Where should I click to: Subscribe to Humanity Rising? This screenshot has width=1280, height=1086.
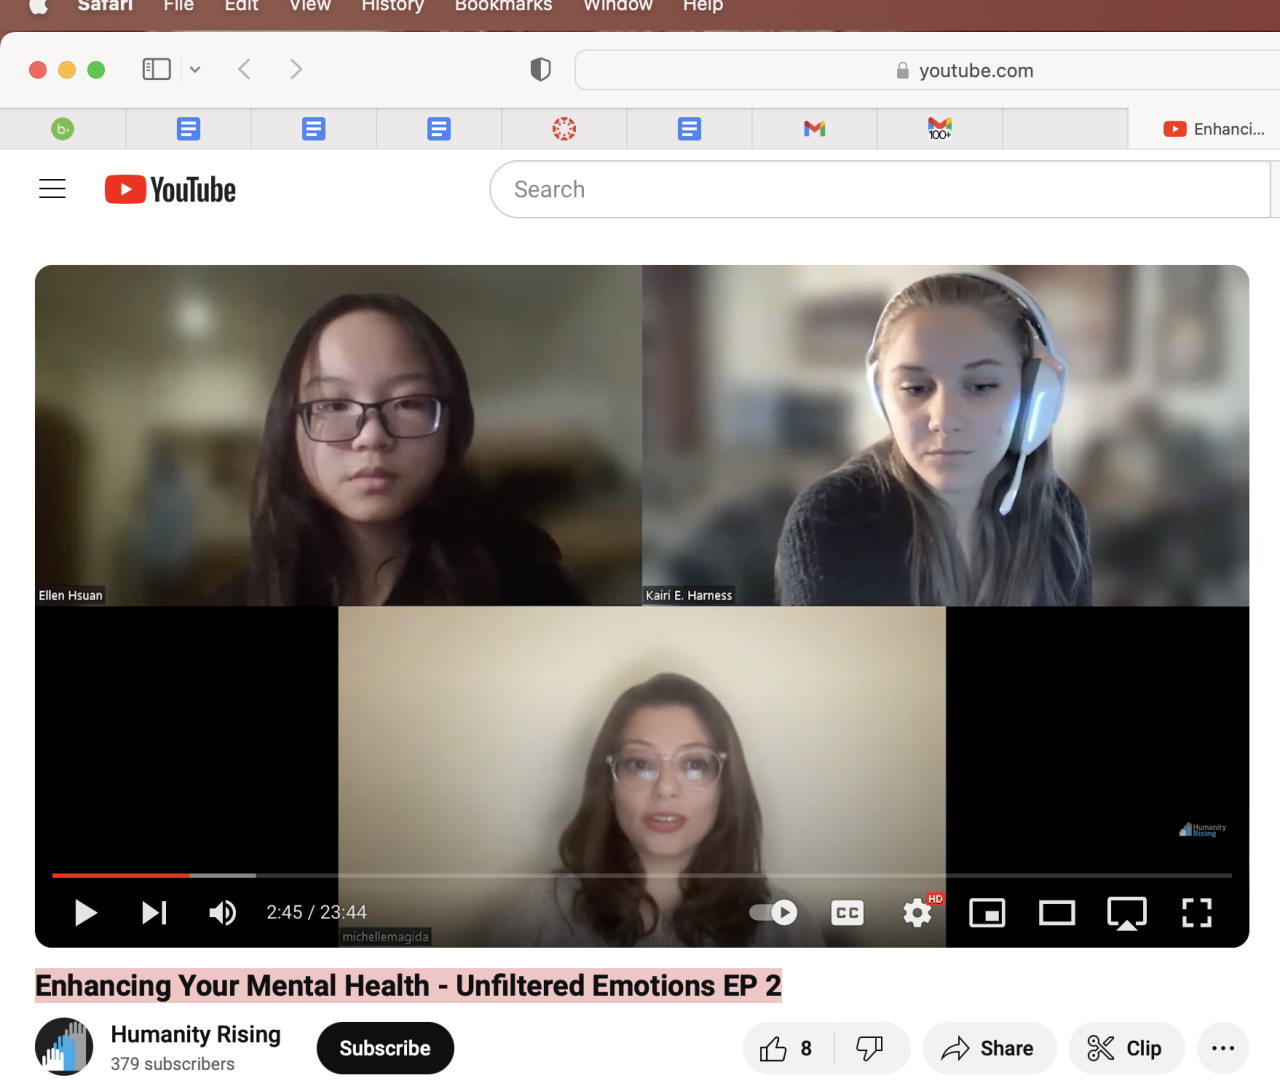pyautogui.click(x=385, y=1048)
